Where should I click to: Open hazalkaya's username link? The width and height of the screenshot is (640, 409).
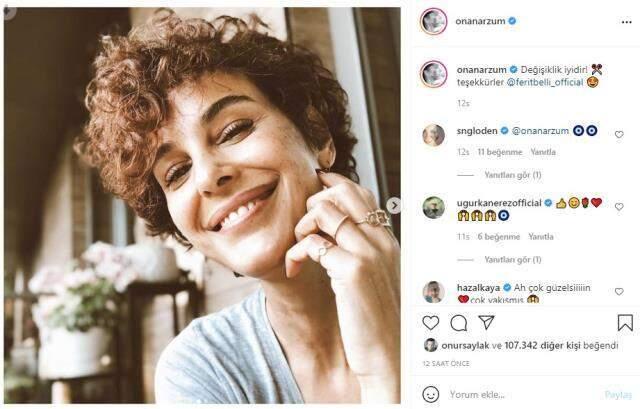click(x=477, y=287)
